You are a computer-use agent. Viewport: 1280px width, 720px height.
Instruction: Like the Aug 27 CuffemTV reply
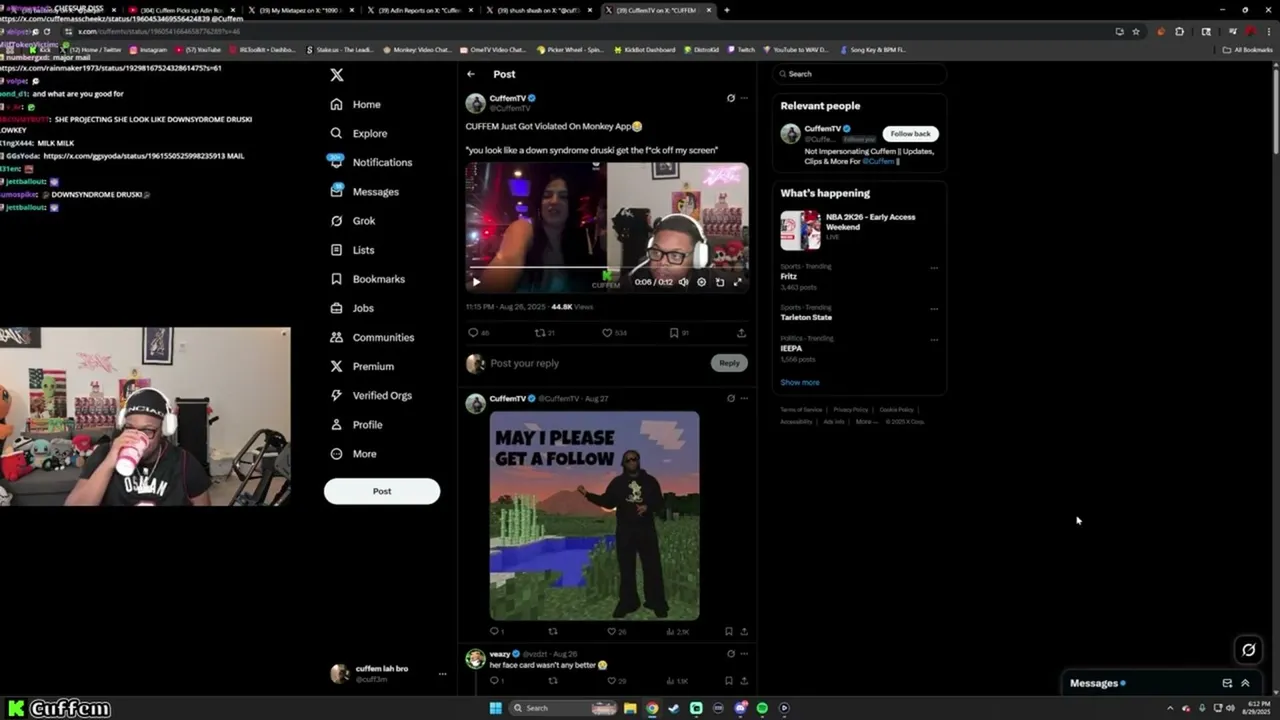point(616,632)
